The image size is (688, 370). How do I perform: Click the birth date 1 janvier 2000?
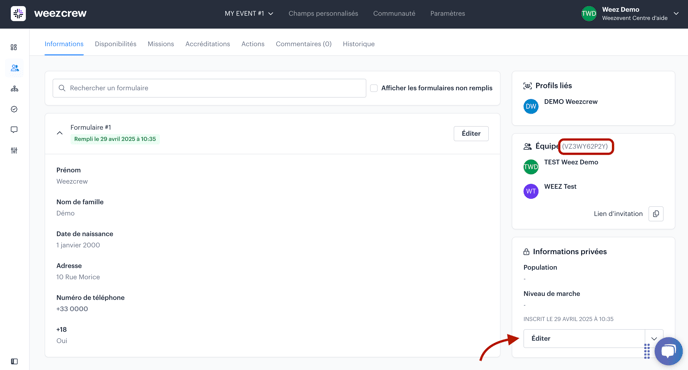pyautogui.click(x=78, y=245)
